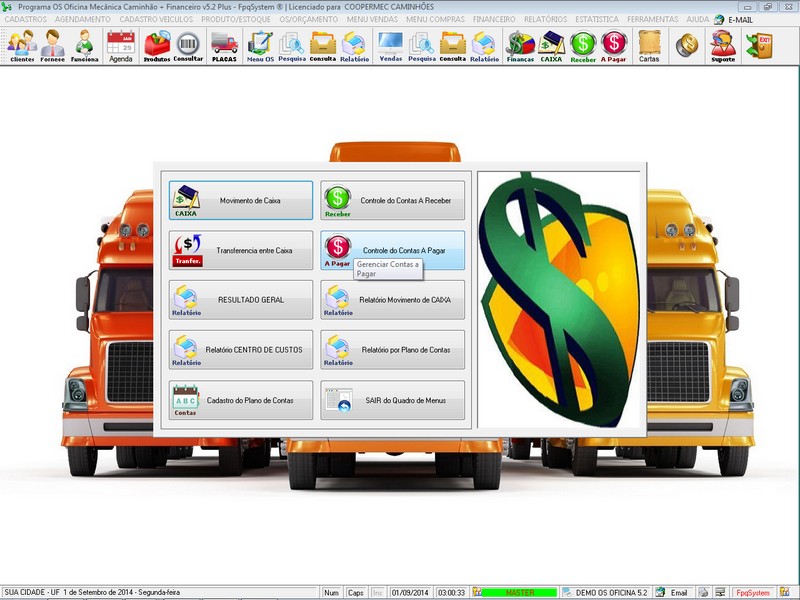800x600 pixels.
Task: Open the MENU COMPRAS menu
Action: pyautogui.click(x=435, y=19)
